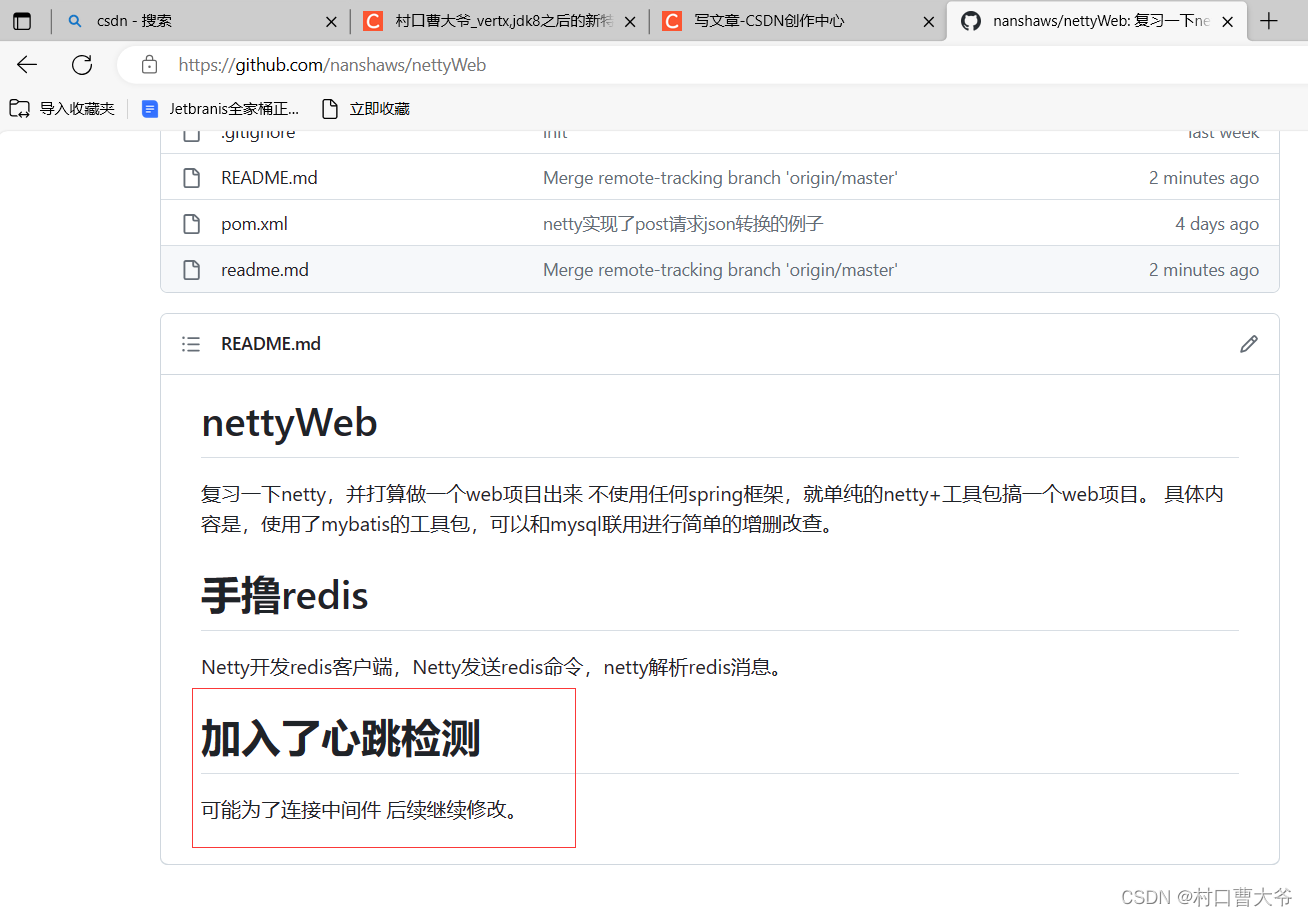Click the Netty开发redis客户端 paragraph
The height and width of the screenshot is (916, 1308).
493,667
